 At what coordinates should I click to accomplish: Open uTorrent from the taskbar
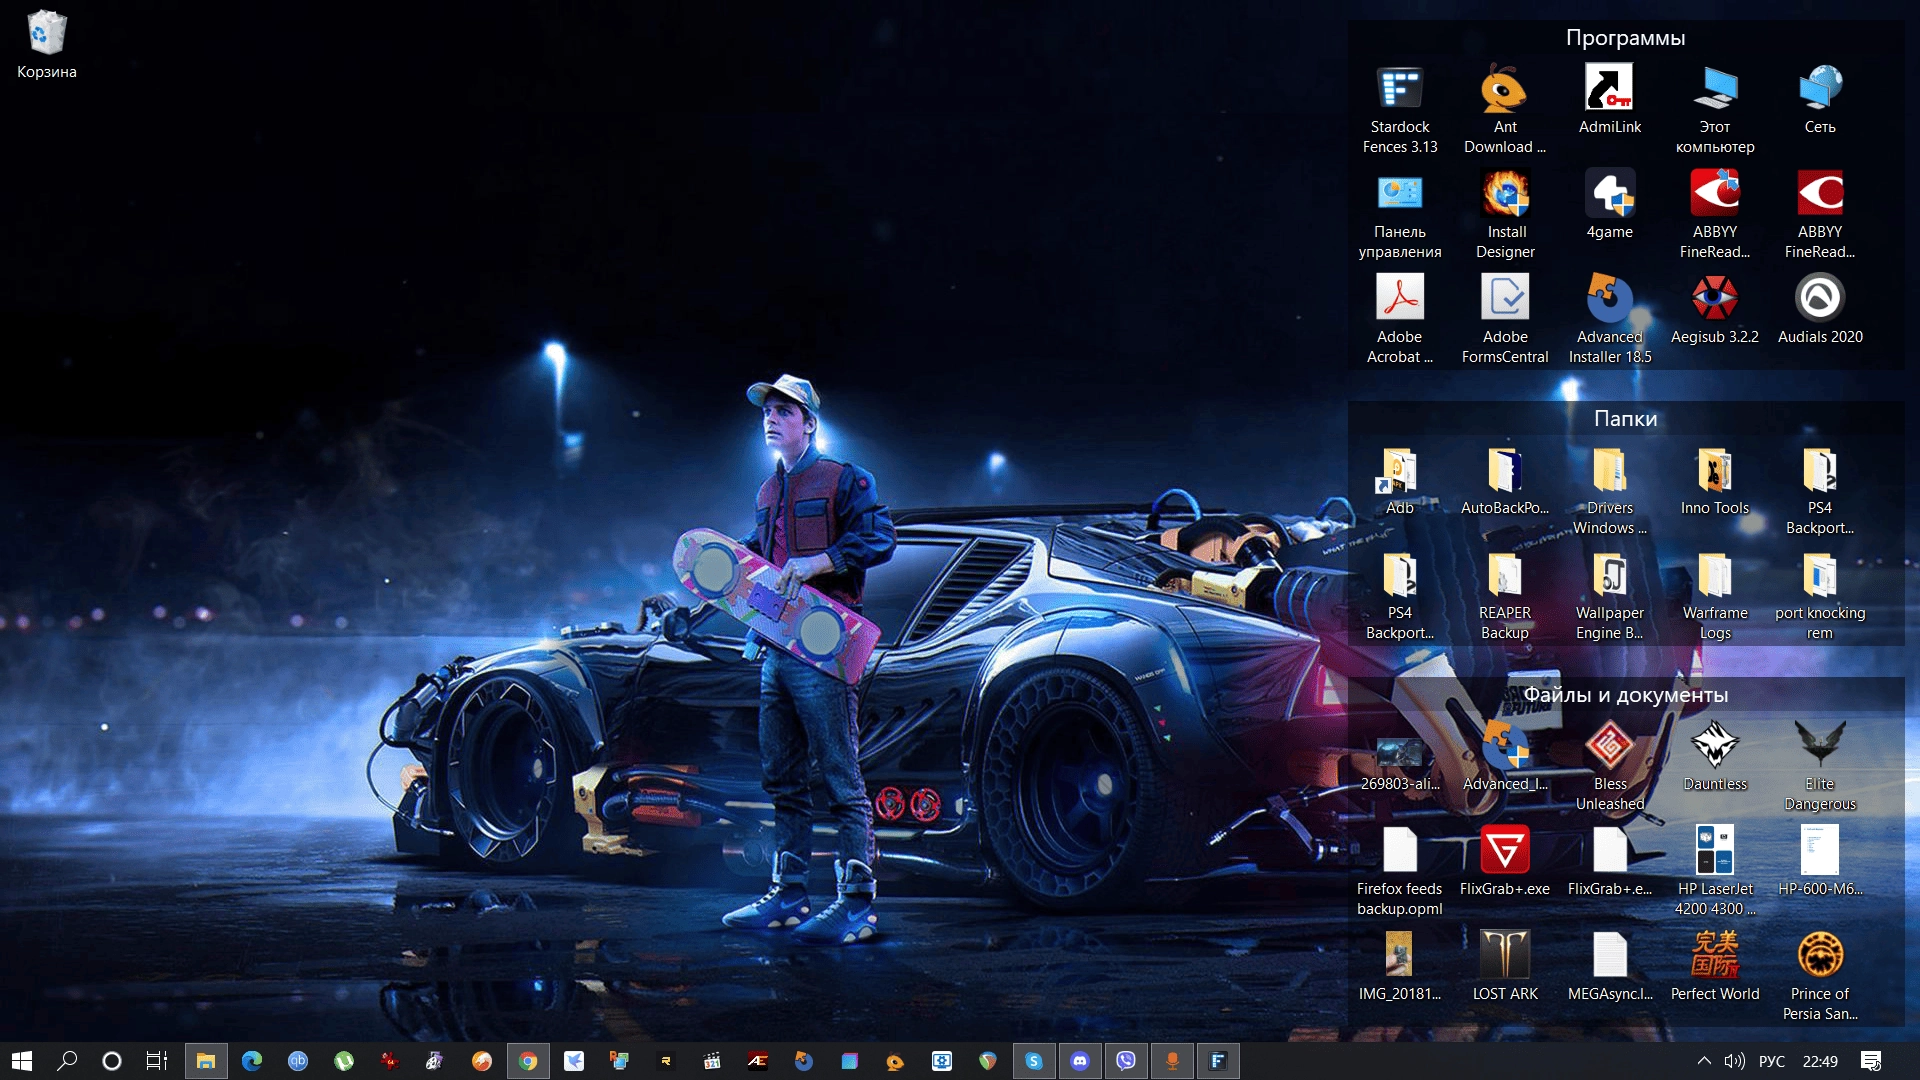tap(344, 1061)
